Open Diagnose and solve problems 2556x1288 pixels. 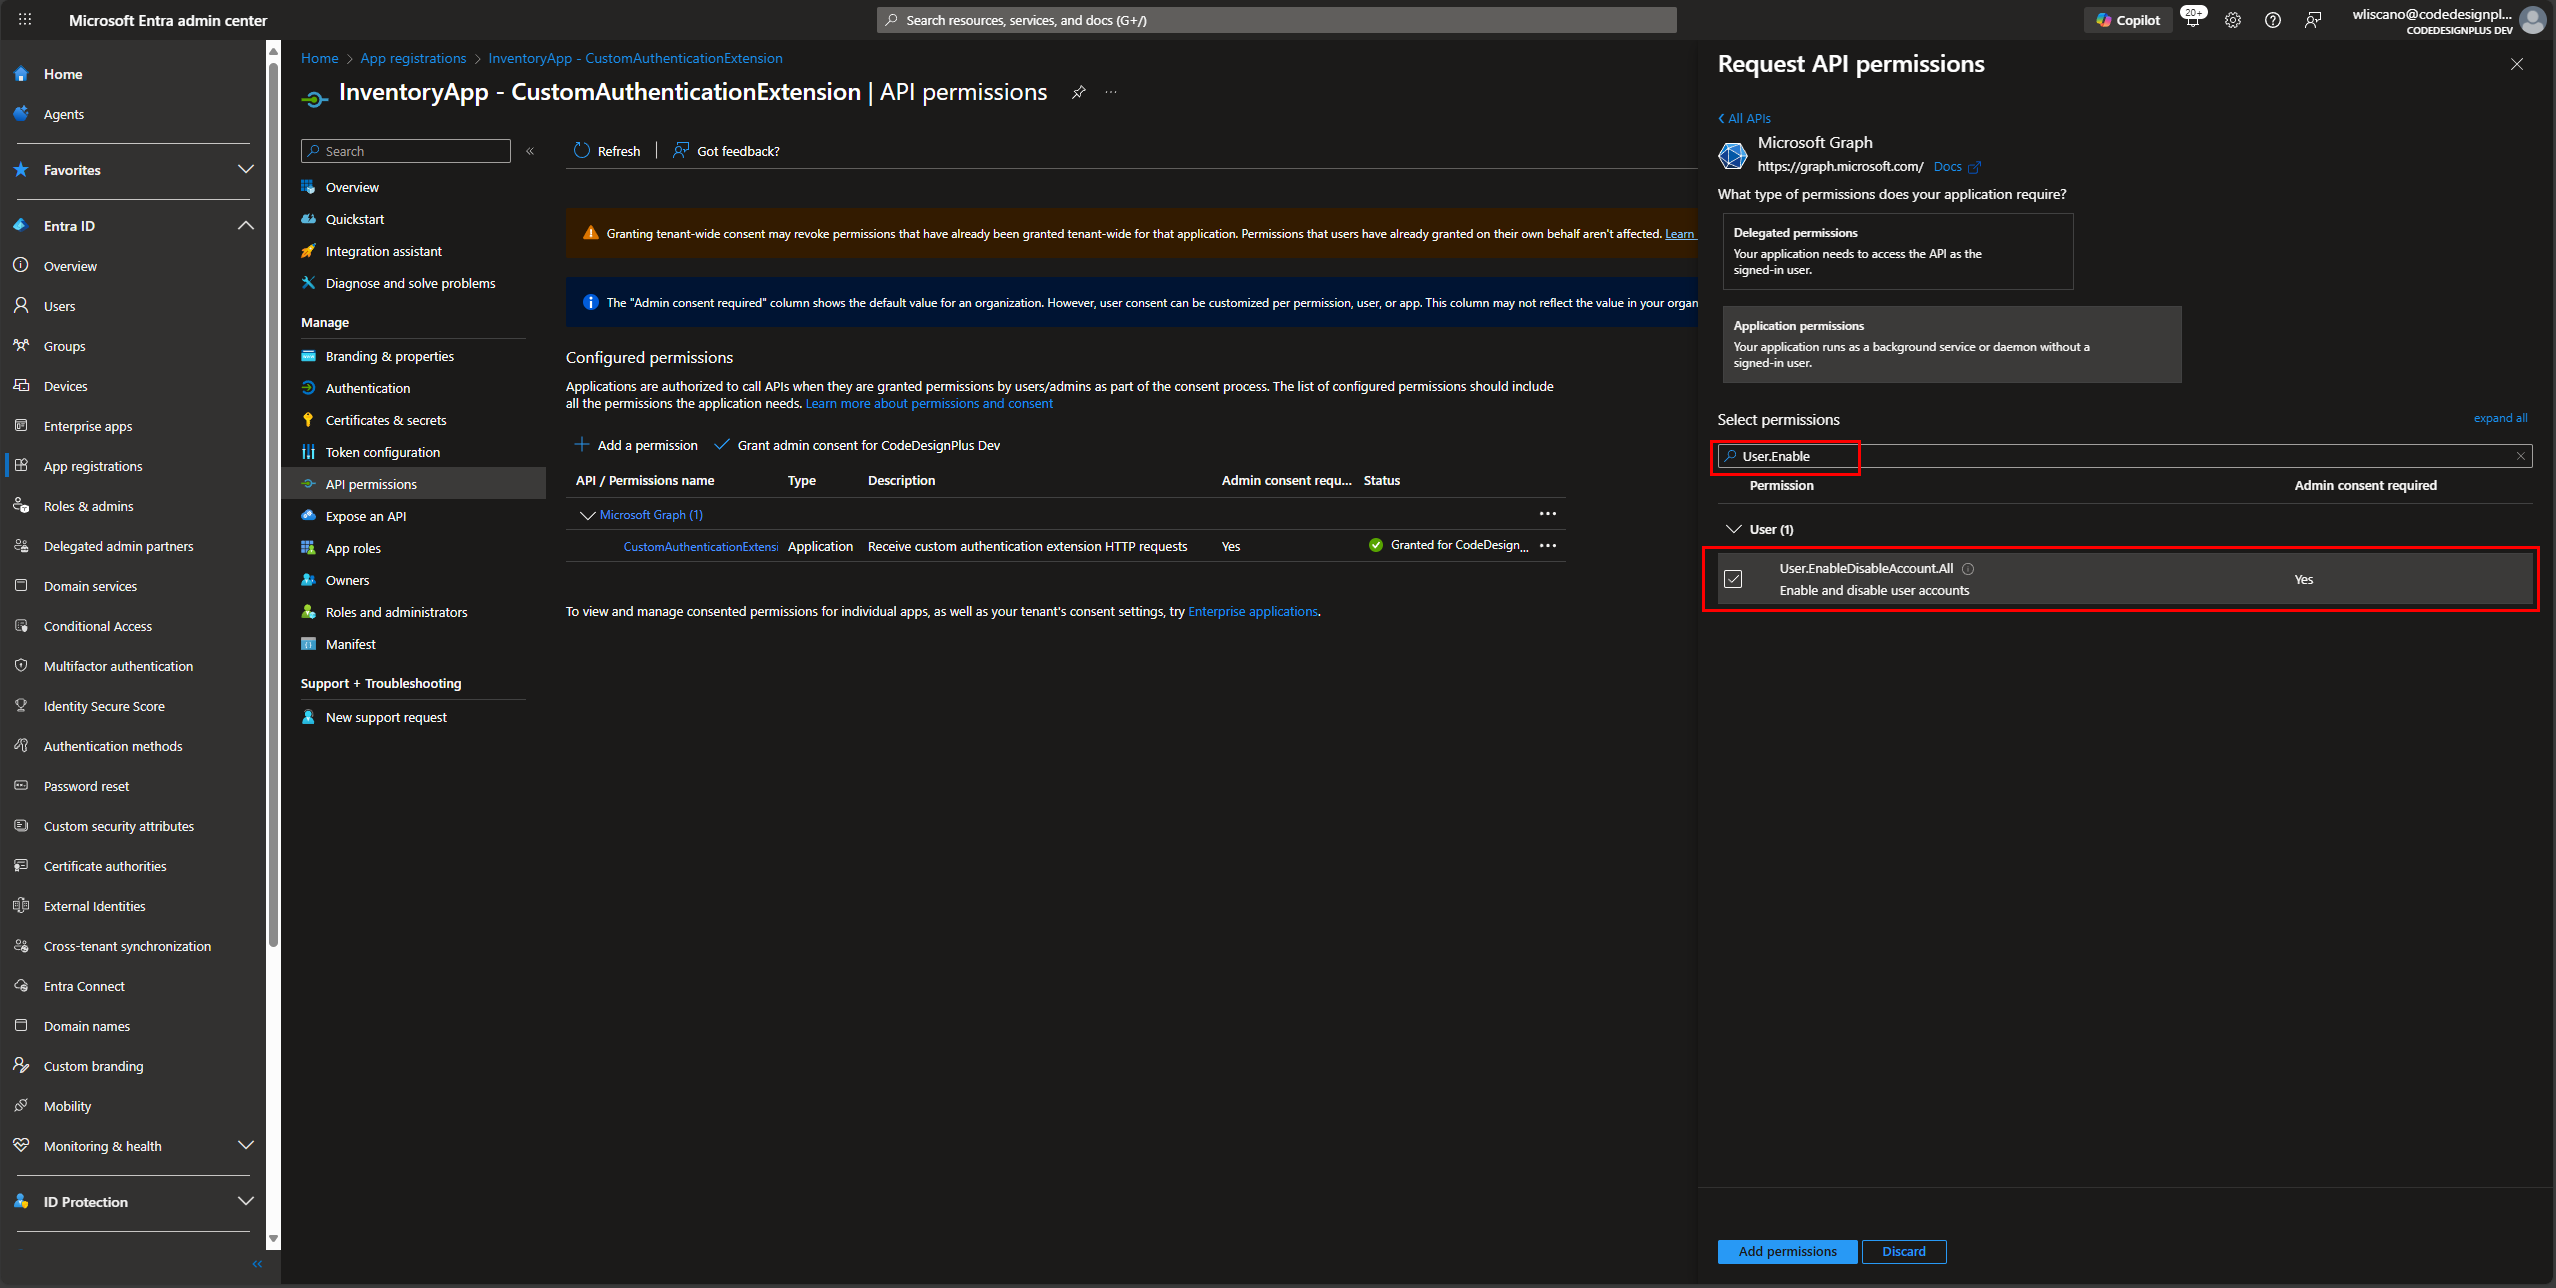click(x=410, y=283)
